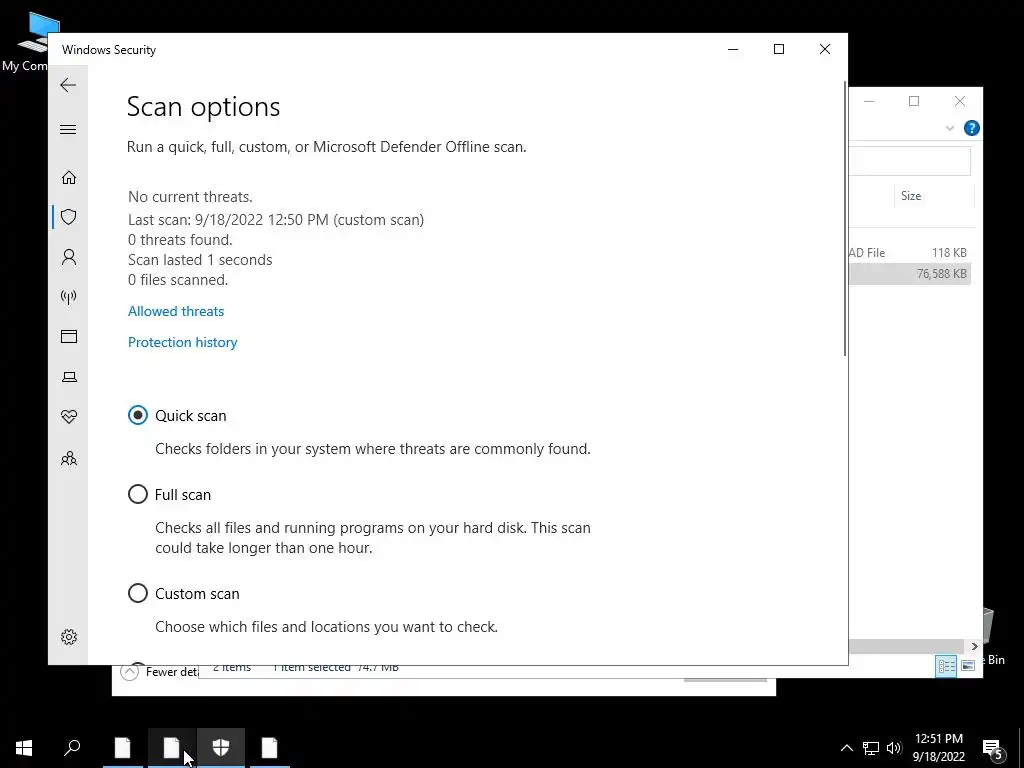This screenshot has width=1024, height=768.
Task: Open the Allowed threats link
Action: pos(176,312)
